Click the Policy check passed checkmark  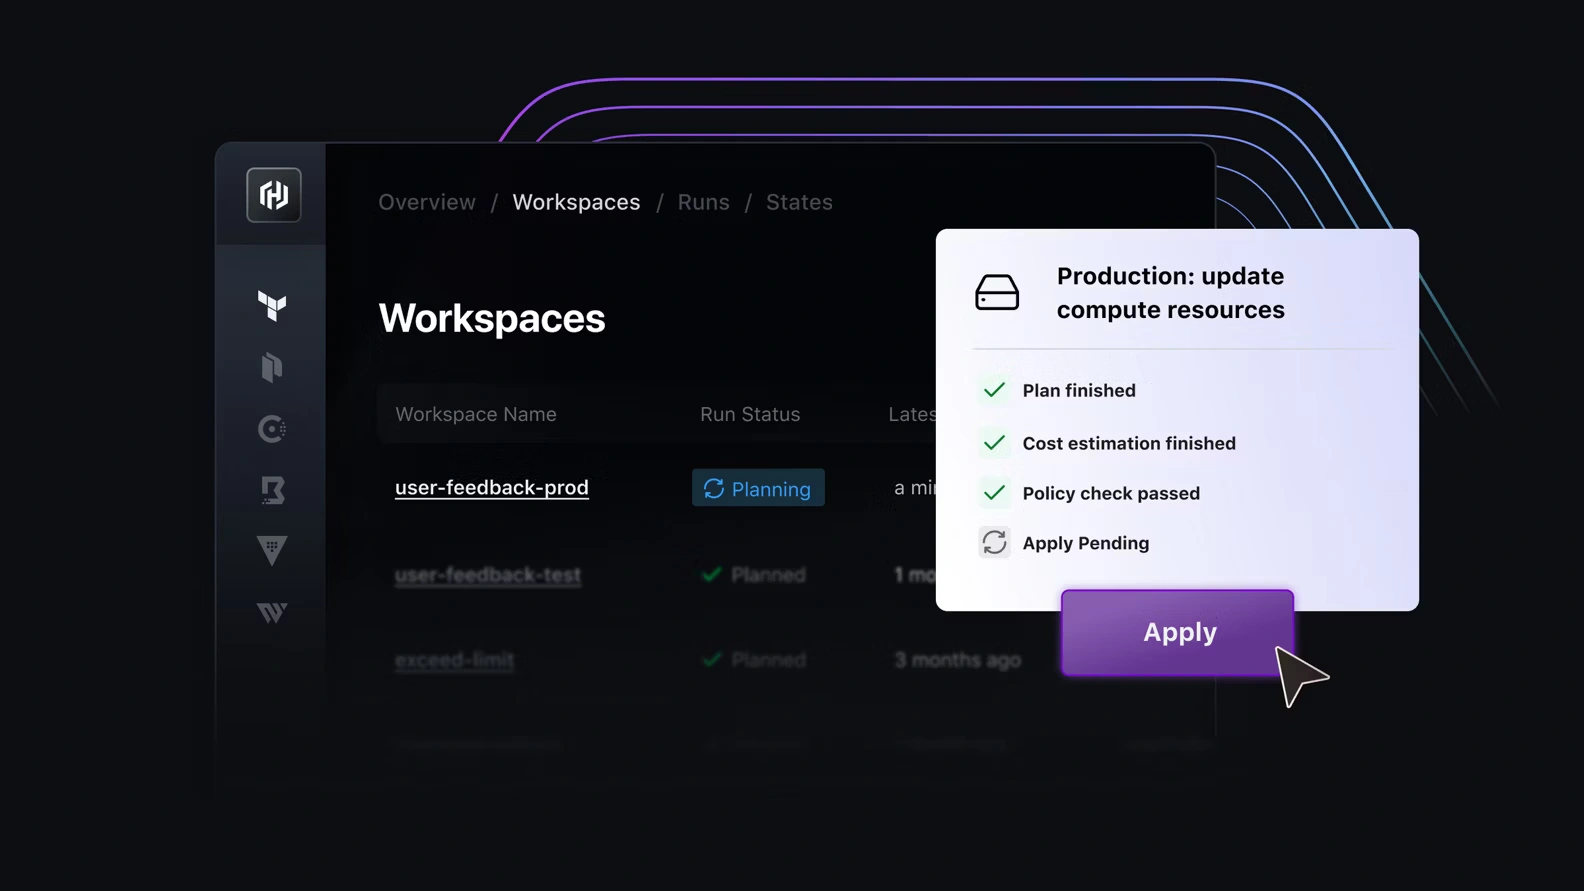tap(994, 493)
